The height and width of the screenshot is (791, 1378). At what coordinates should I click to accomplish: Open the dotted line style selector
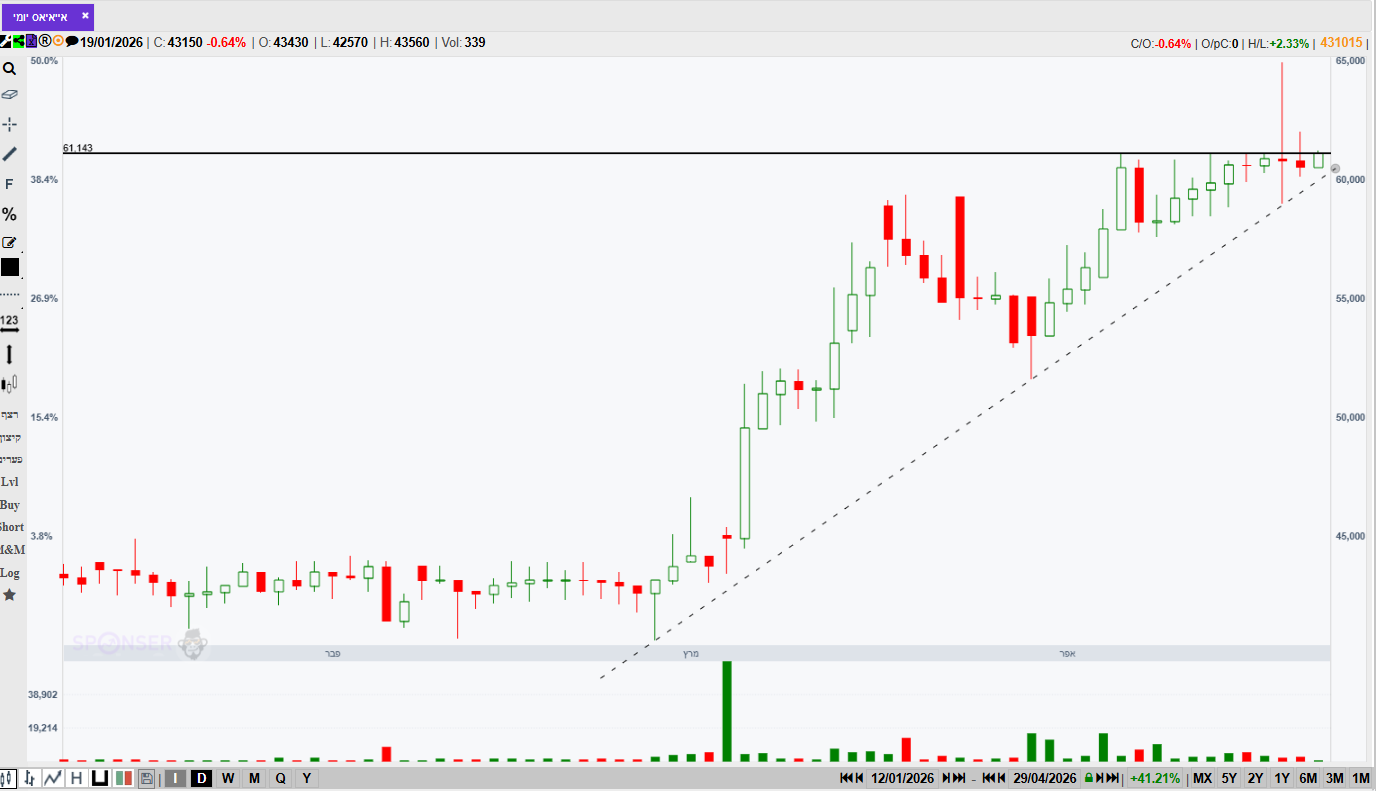tap(9, 295)
